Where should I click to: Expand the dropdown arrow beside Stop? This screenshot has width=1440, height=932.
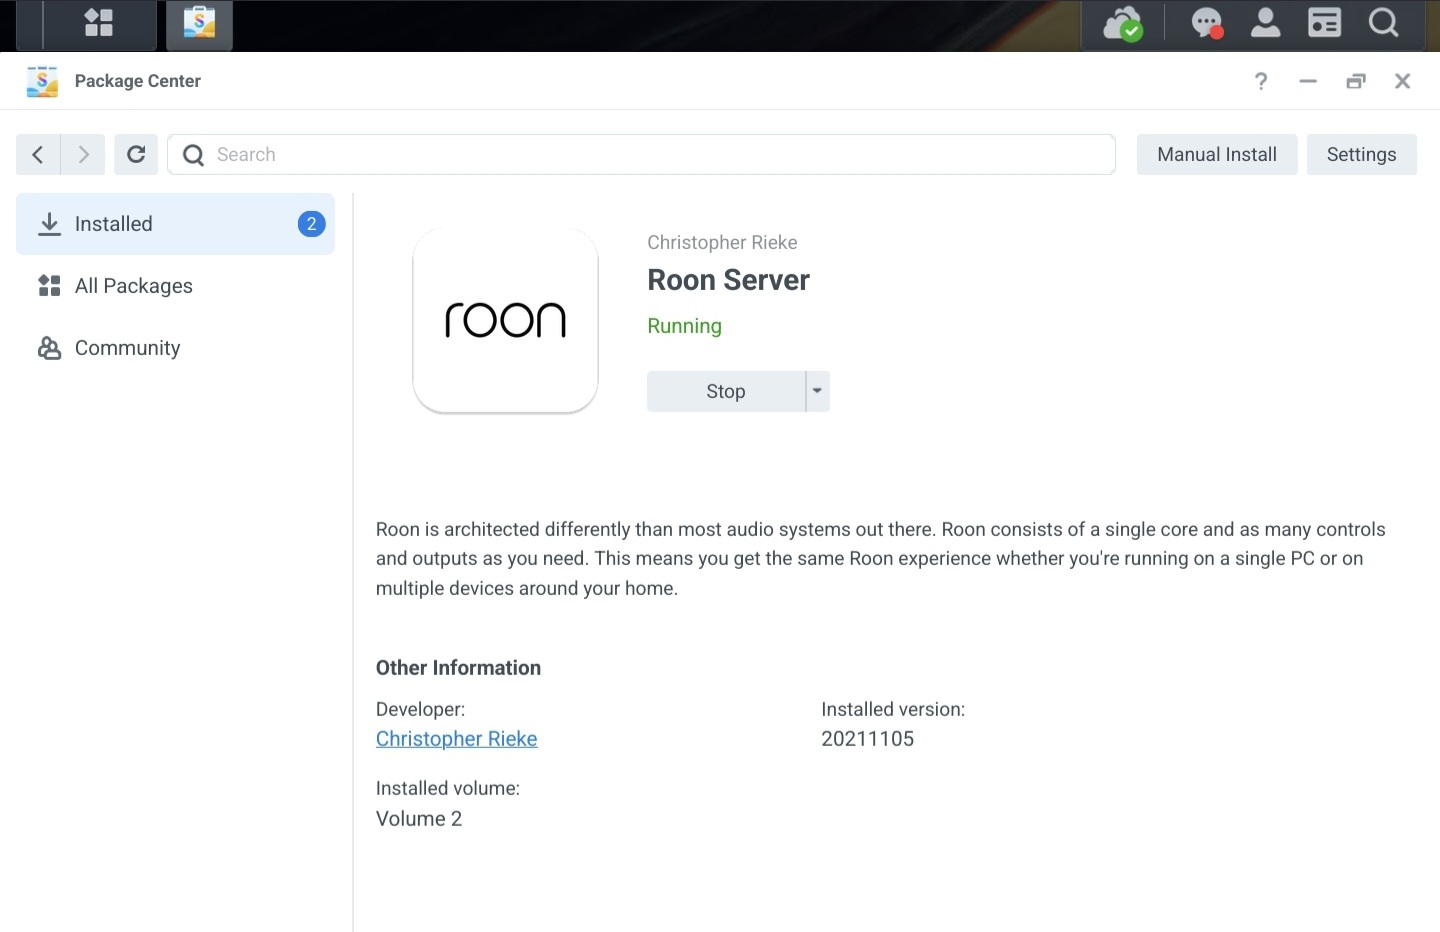[817, 391]
